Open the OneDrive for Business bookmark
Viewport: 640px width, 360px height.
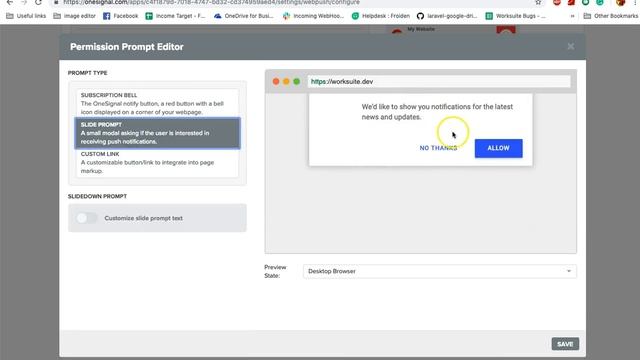pos(244,16)
